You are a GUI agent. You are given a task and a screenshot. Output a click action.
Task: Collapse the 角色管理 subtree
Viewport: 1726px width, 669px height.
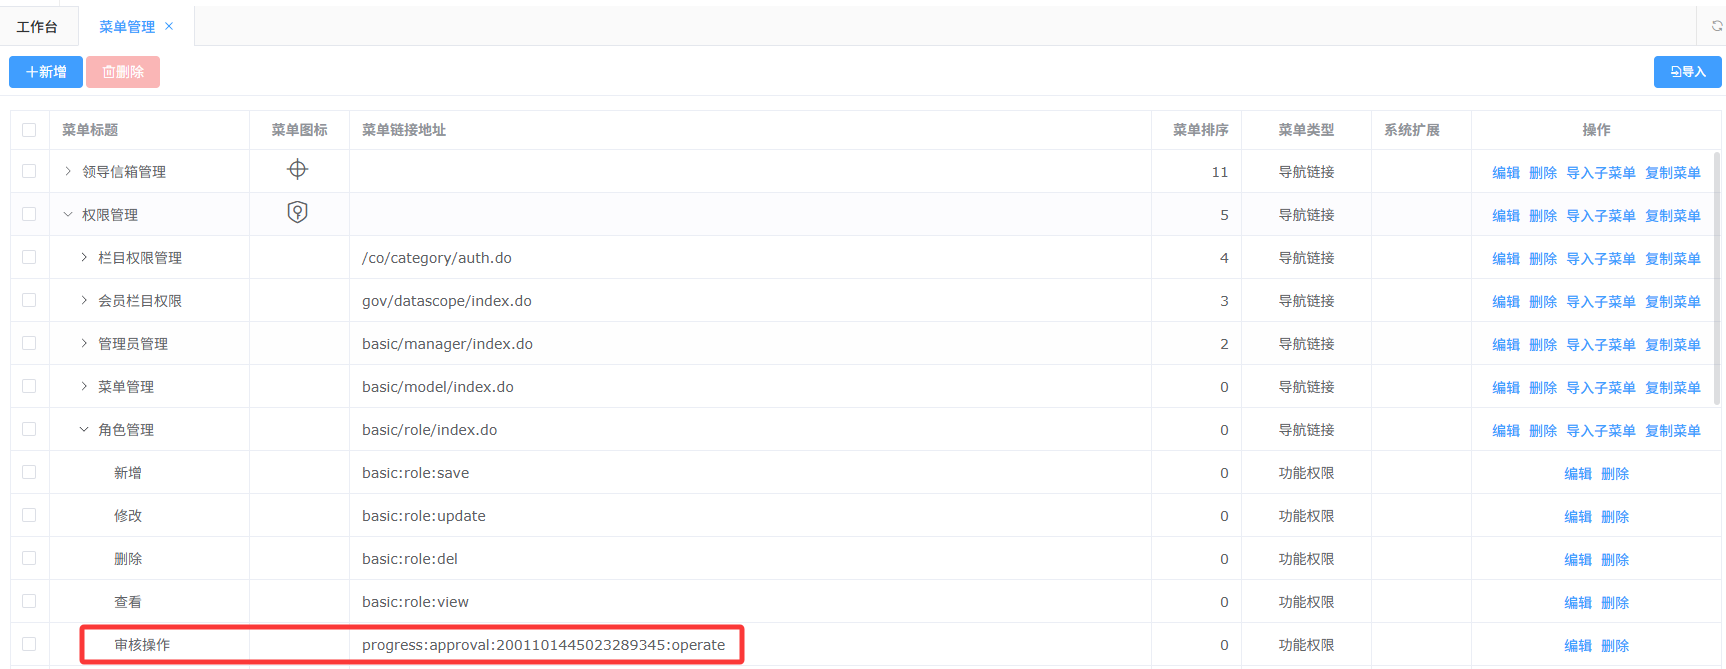(x=84, y=430)
